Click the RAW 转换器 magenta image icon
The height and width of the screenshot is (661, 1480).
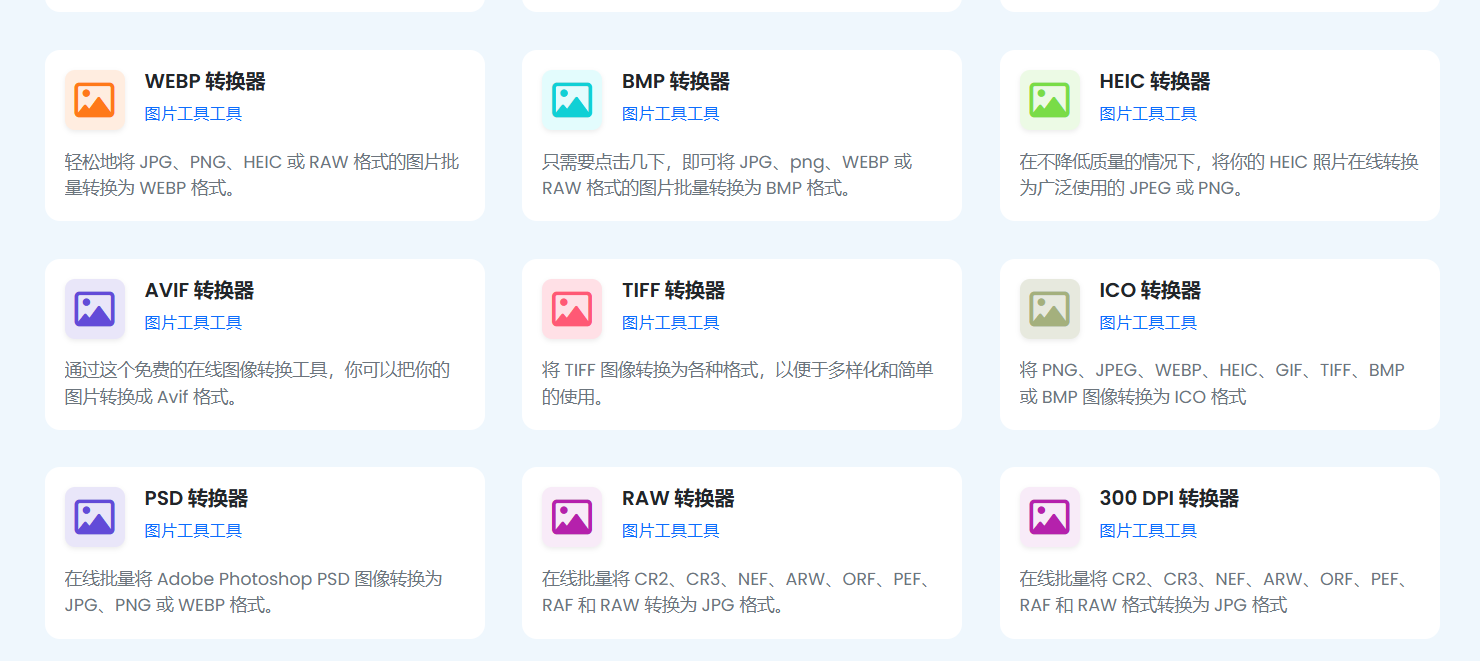pos(571,518)
